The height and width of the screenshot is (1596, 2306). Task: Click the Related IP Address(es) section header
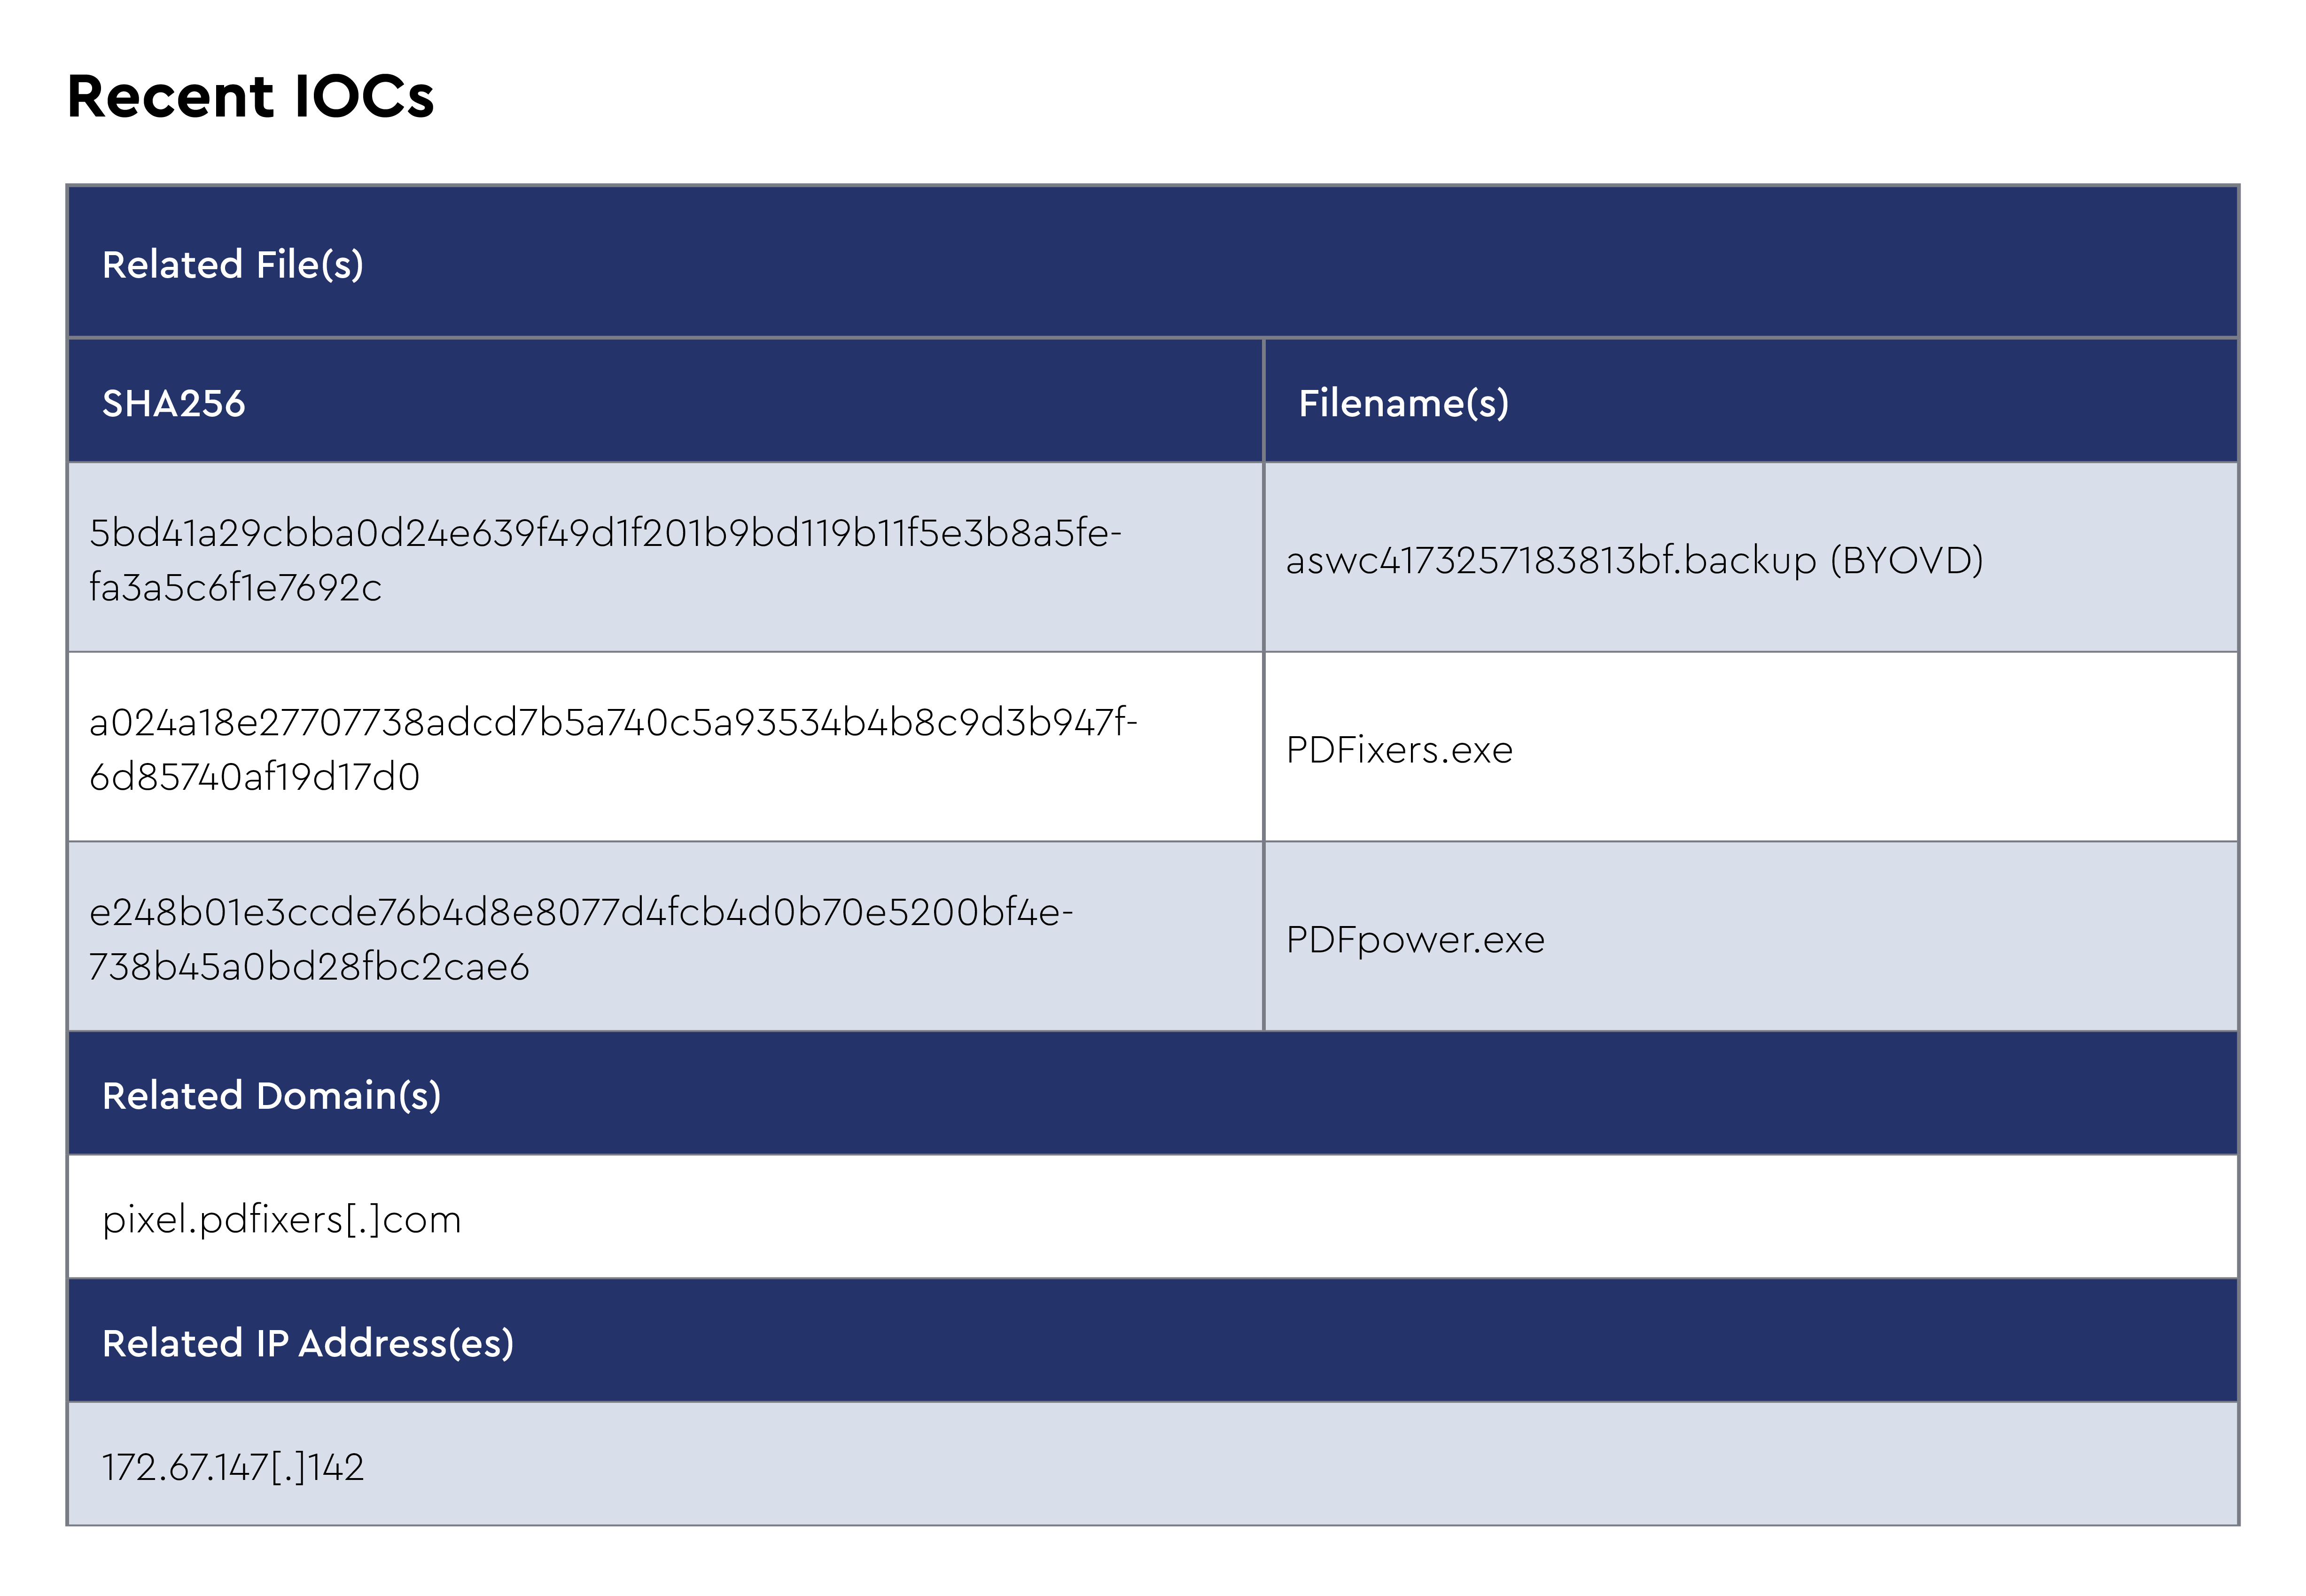point(308,1343)
